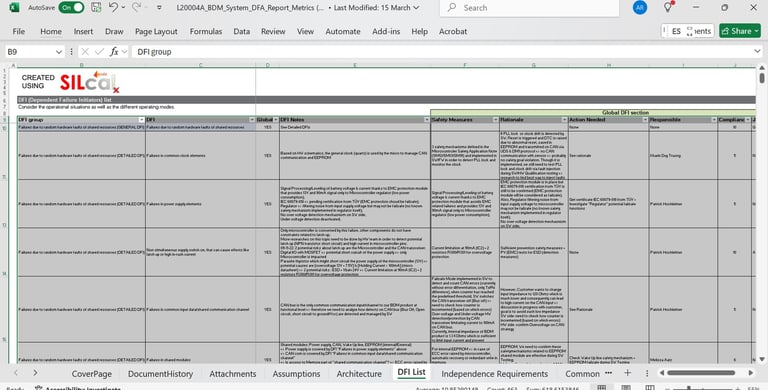Switch to the Architecture sheet tab
This screenshot has height=390, width=768.
pyautogui.click(x=359, y=374)
